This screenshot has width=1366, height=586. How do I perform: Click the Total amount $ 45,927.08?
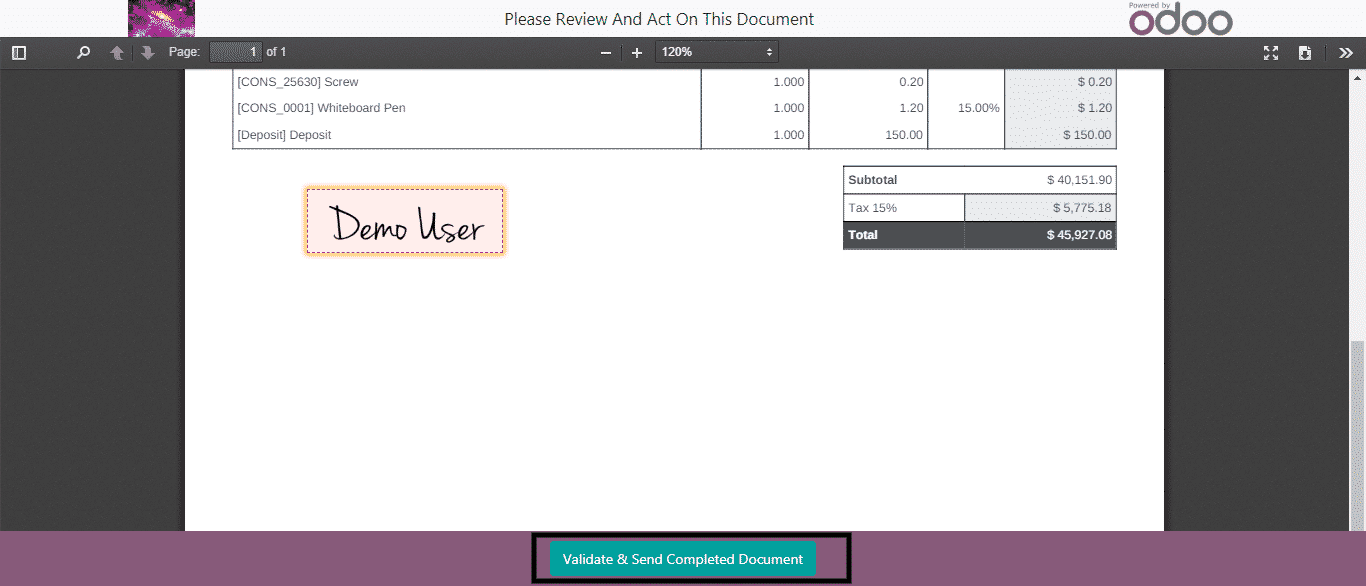(1078, 235)
